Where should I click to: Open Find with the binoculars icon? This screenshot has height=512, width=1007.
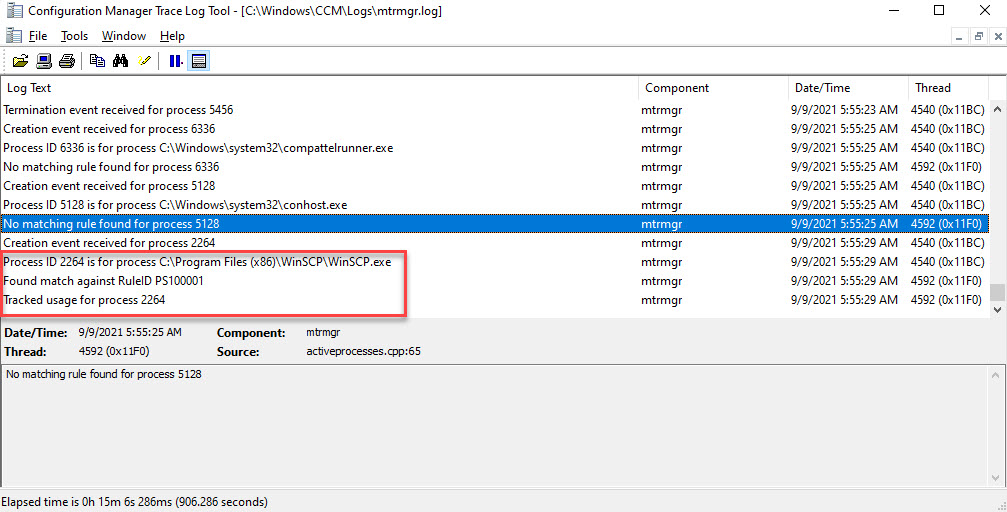click(120, 61)
